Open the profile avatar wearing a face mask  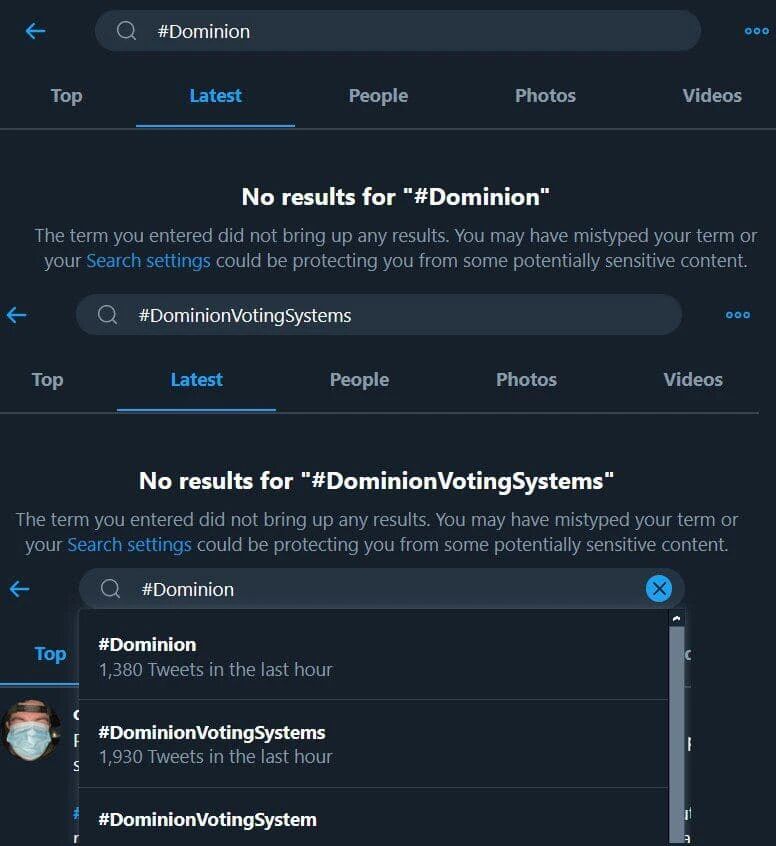point(30,730)
